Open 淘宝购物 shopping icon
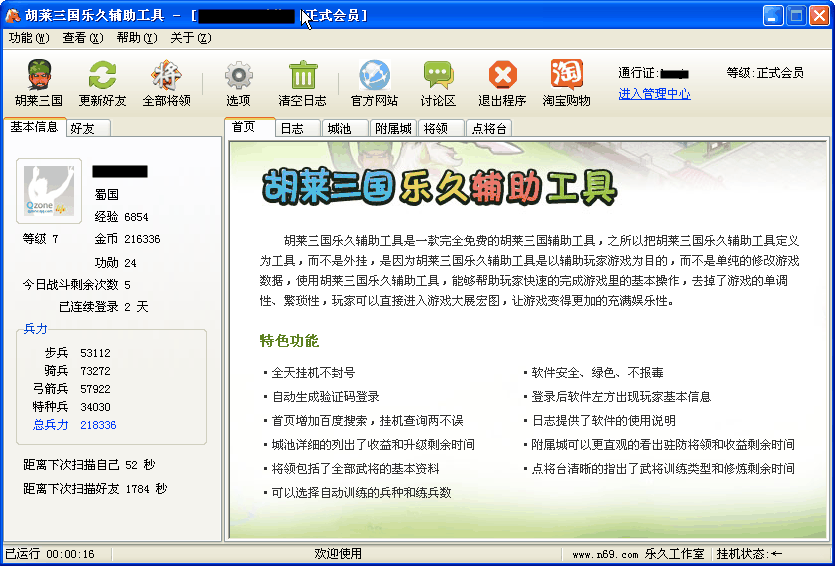Viewport: 835px width, 566px height. point(567,83)
